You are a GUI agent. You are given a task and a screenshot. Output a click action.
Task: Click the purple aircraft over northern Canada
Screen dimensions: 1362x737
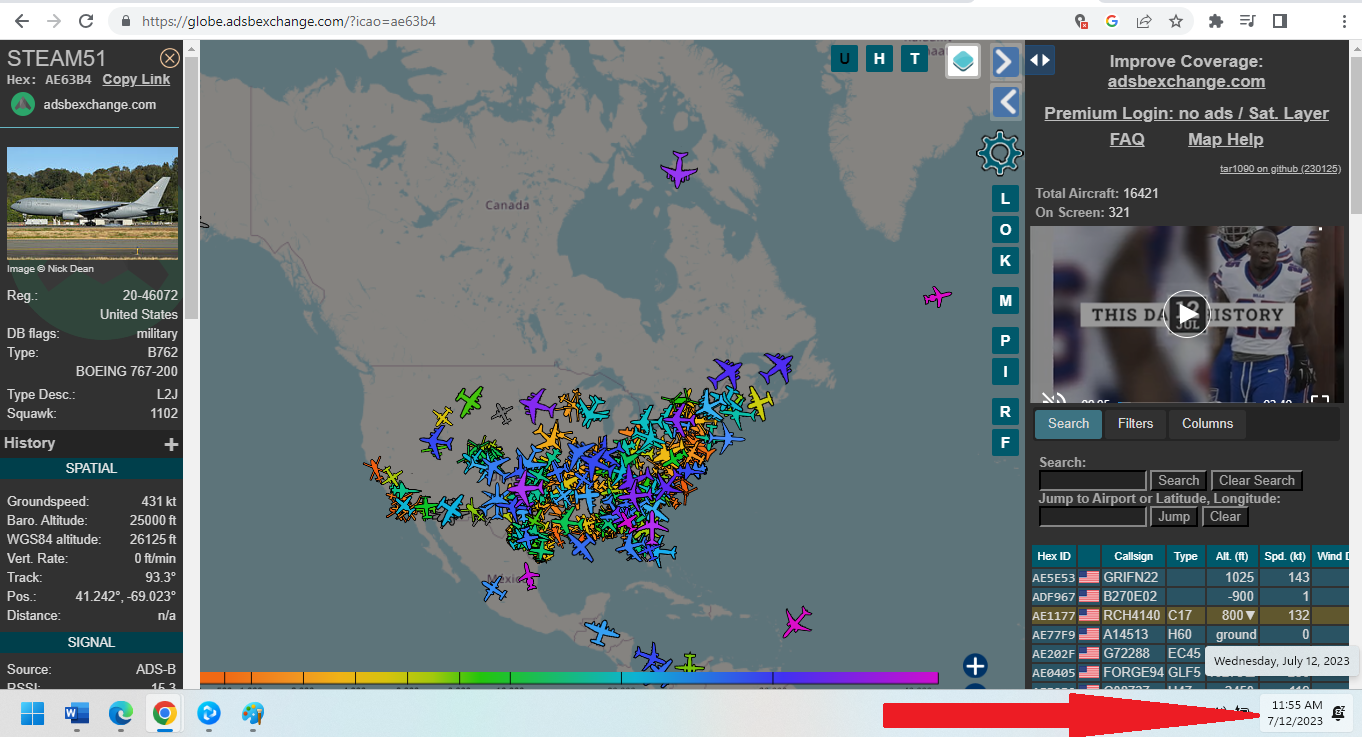coord(678,169)
